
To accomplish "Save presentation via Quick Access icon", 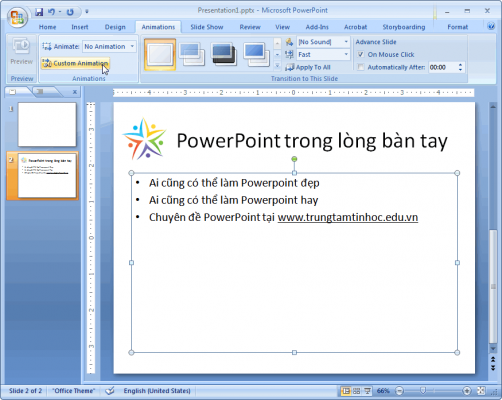I will click(x=39, y=12).
